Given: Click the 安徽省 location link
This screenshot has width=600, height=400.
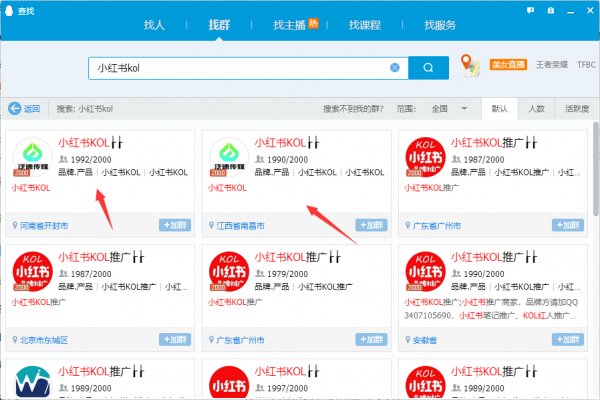Looking at the screenshot, I should pos(424,340).
